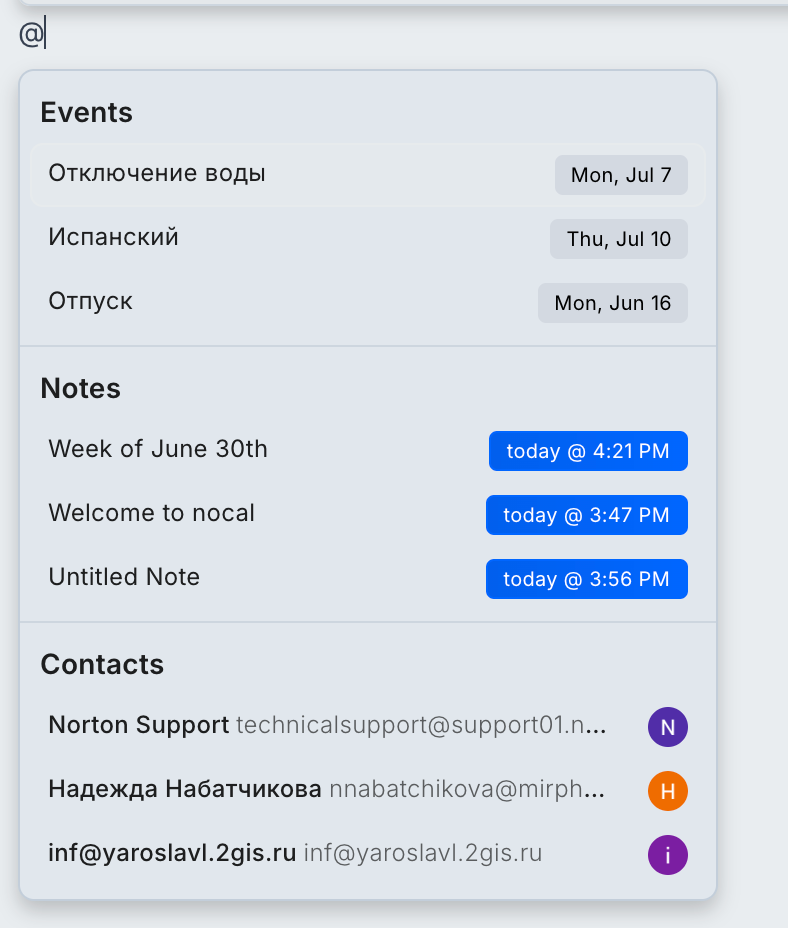Click the today @ 3:56 PM badge
Image resolution: width=788 pixels, height=928 pixels.
tap(587, 579)
